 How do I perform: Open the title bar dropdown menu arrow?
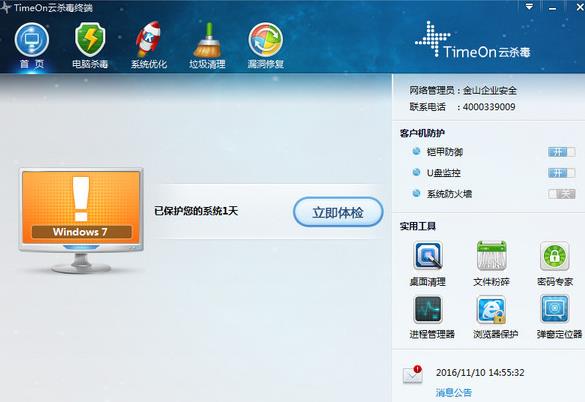pyautogui.click(x=529, y=7)
